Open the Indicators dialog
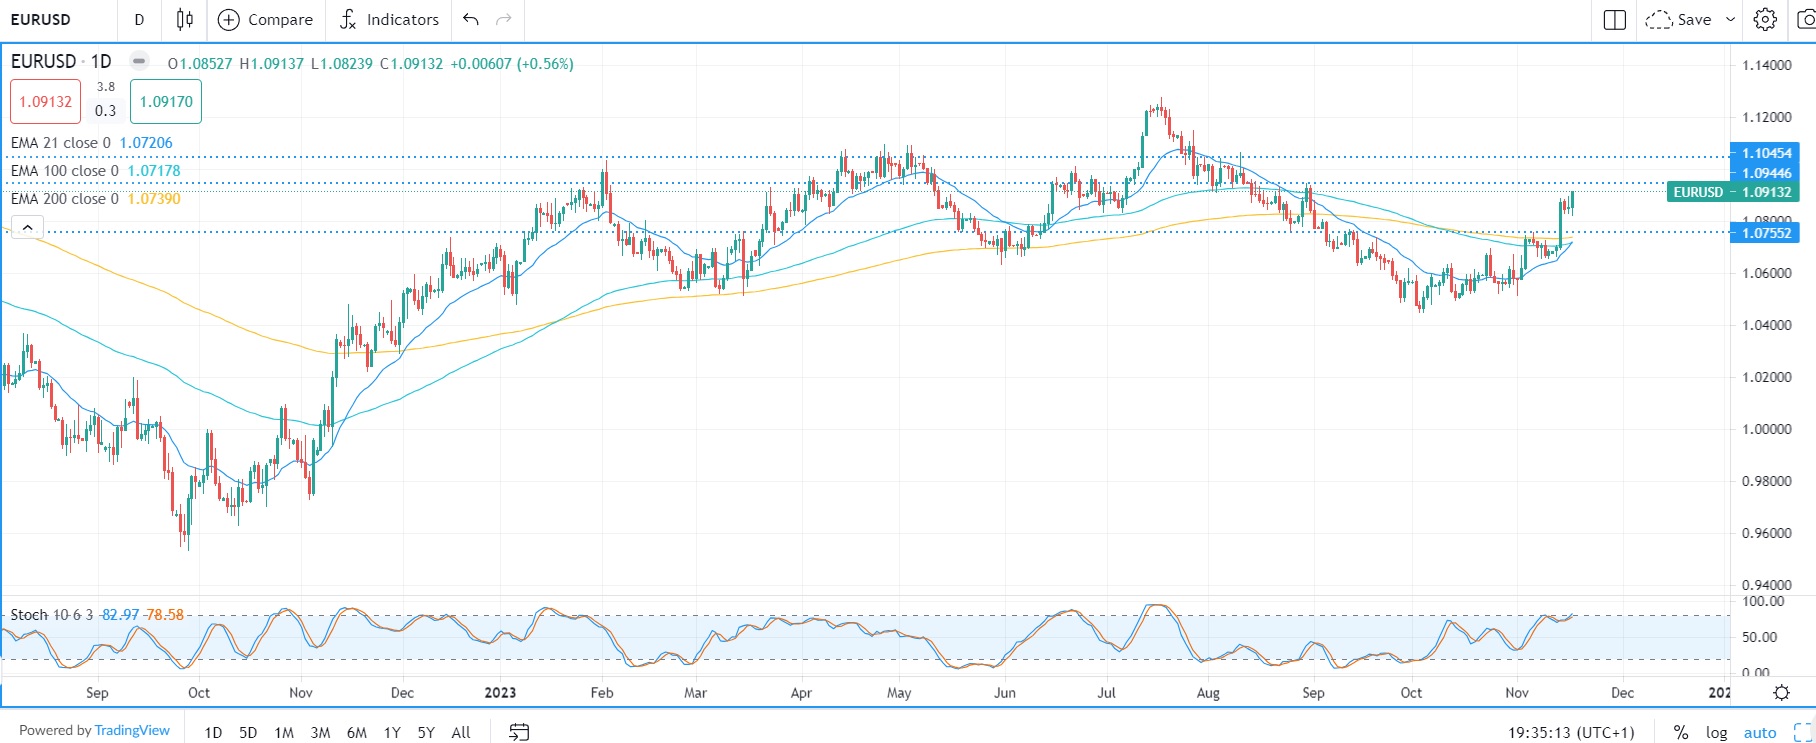Viewport: 1816px width, 743px height. point(389,19)
